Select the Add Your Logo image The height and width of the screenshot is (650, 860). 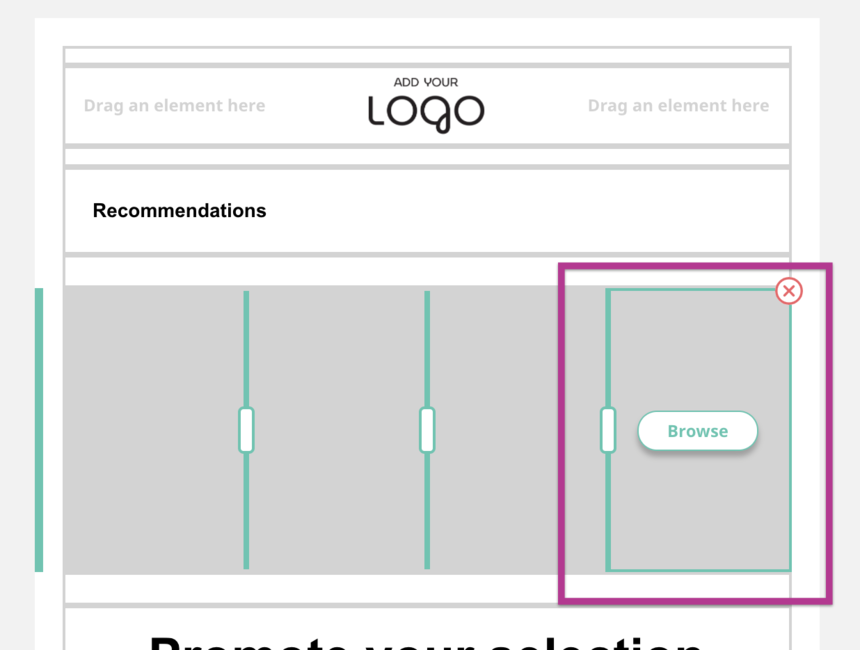pyautogui.click(x=426, y=105)
